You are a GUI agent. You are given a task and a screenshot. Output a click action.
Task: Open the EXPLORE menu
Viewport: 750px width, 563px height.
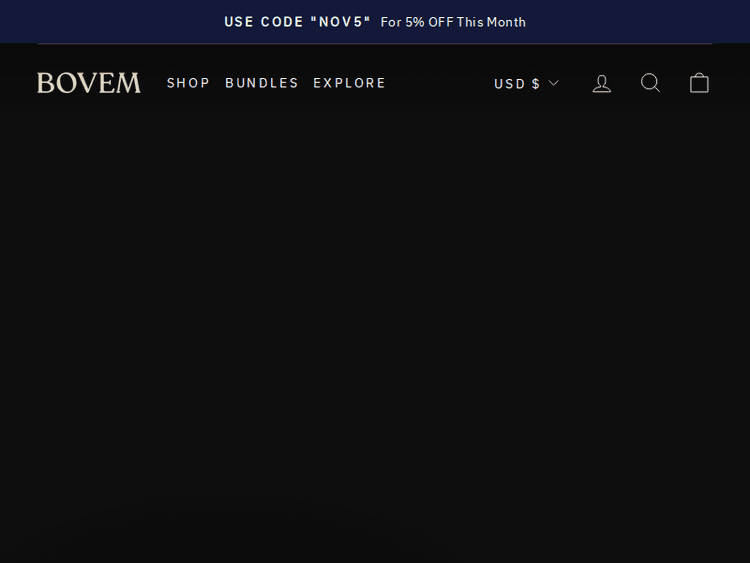(349, 83)
